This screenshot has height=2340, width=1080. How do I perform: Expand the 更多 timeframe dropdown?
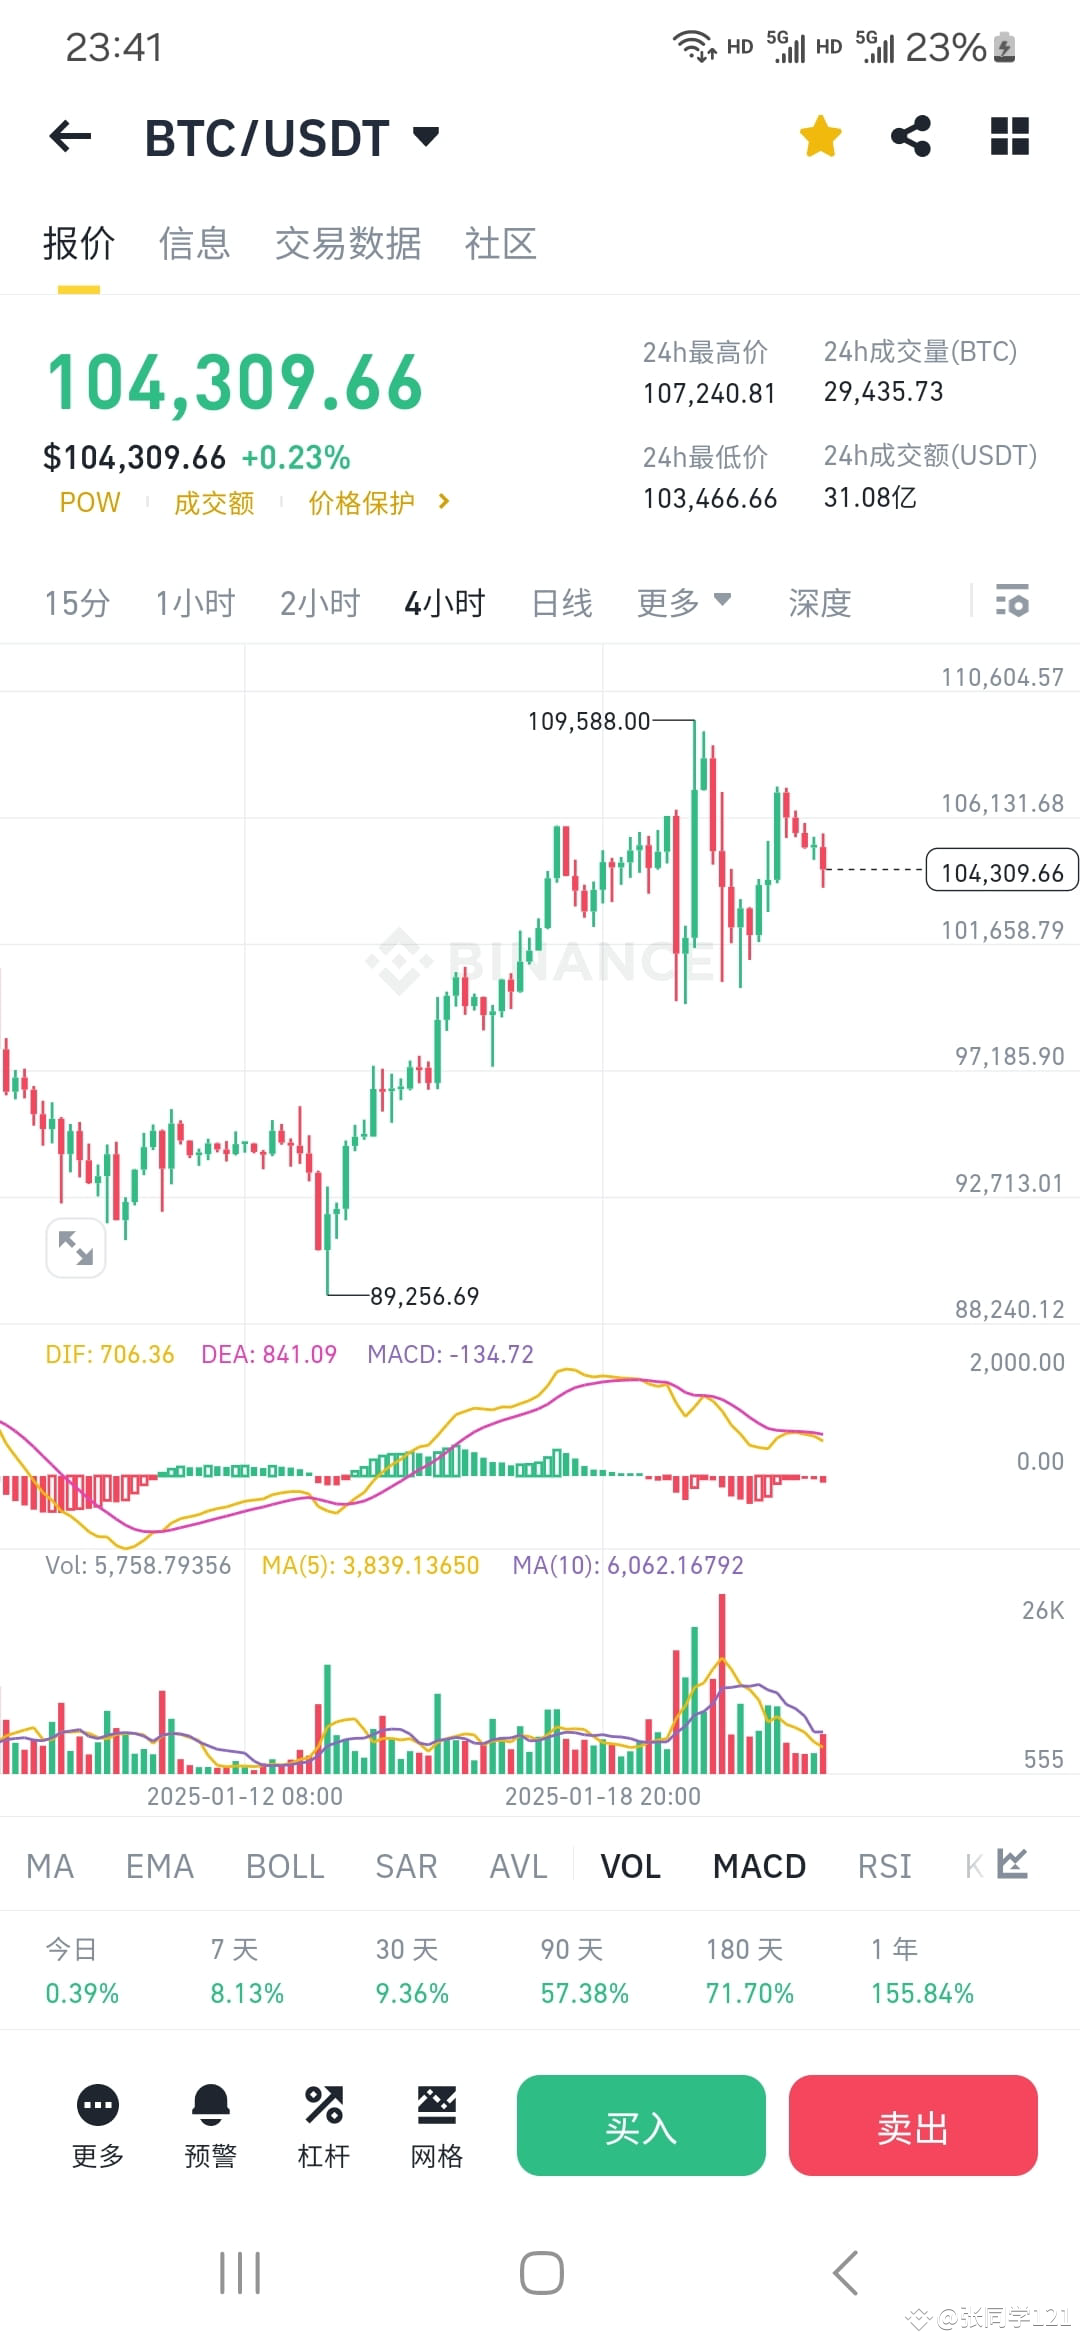pyautogui.click(x=685, y=602)
